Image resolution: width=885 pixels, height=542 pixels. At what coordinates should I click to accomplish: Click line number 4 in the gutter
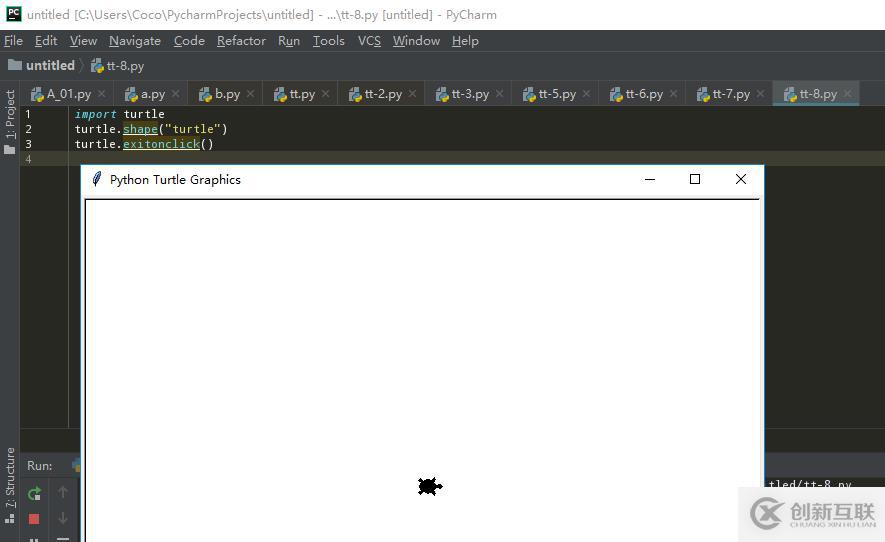pos(28,160)
